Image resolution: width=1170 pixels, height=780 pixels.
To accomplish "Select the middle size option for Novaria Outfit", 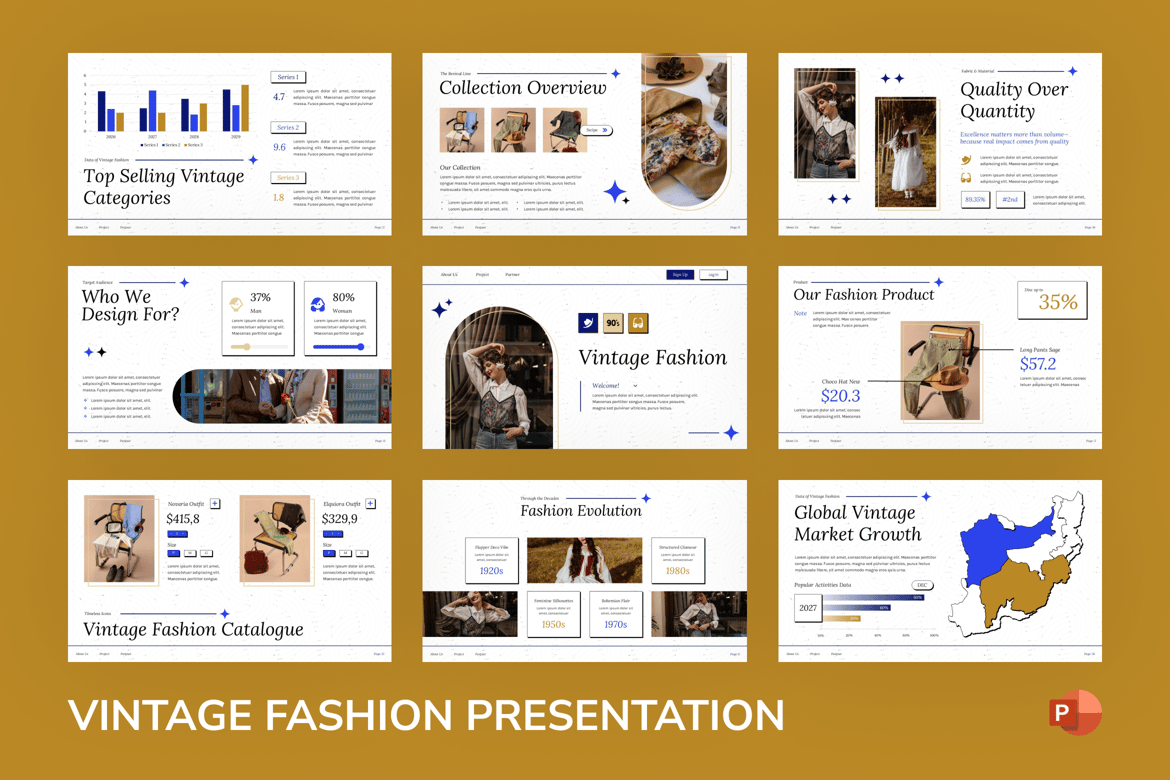I will click(x=190, y=553).
